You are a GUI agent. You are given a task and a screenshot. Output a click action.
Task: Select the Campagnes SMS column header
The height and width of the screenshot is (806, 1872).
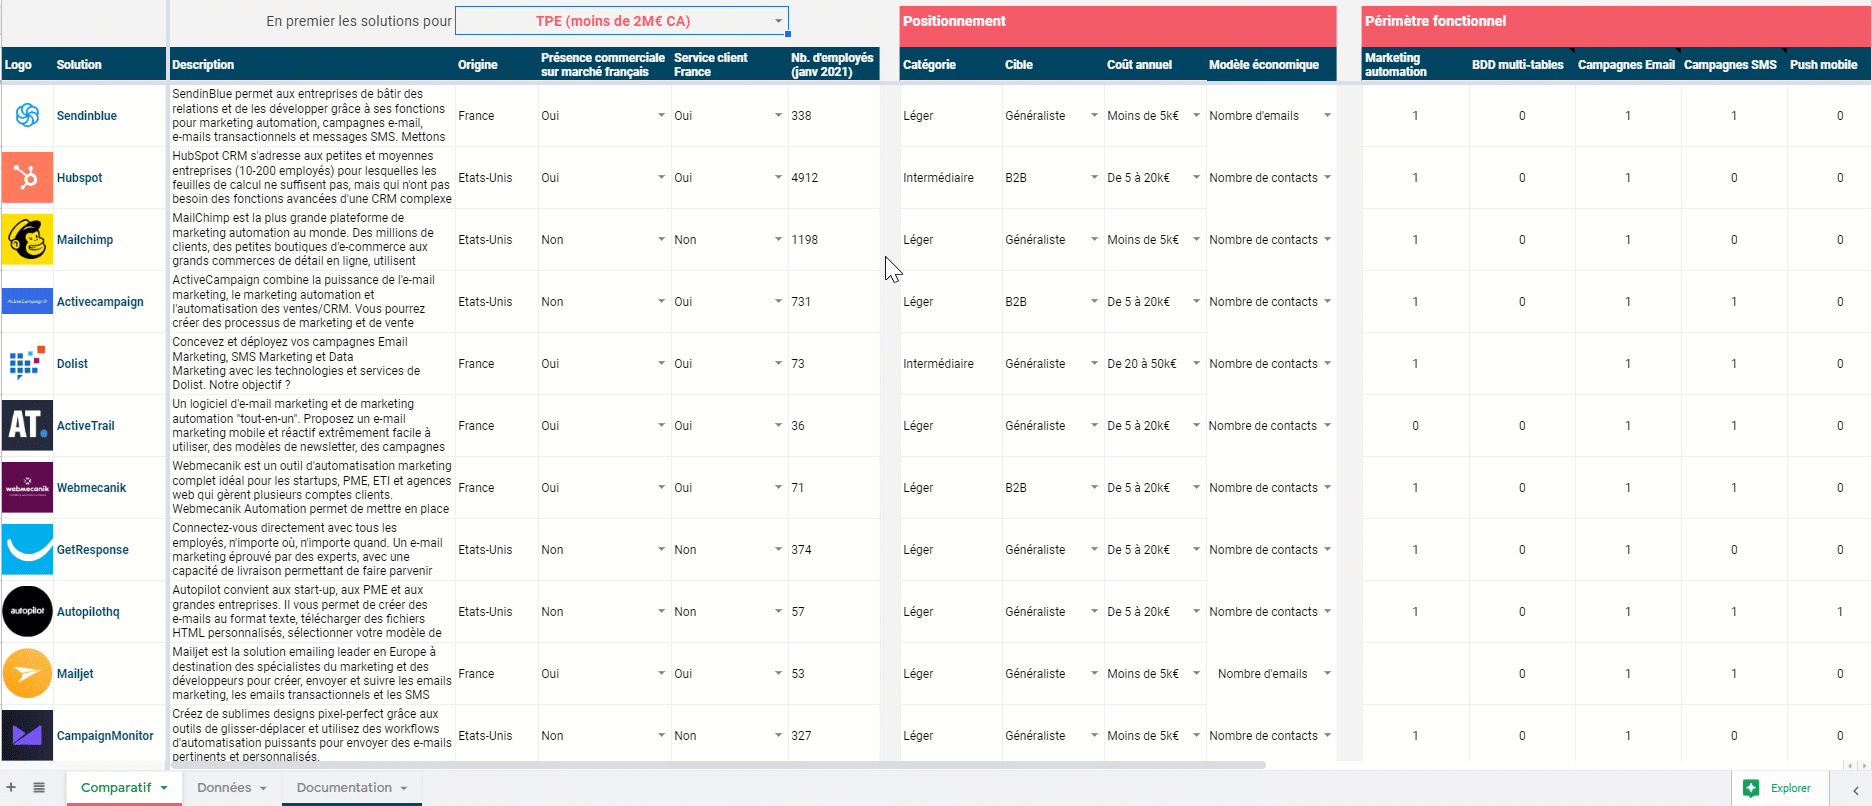pos(1734,64)
